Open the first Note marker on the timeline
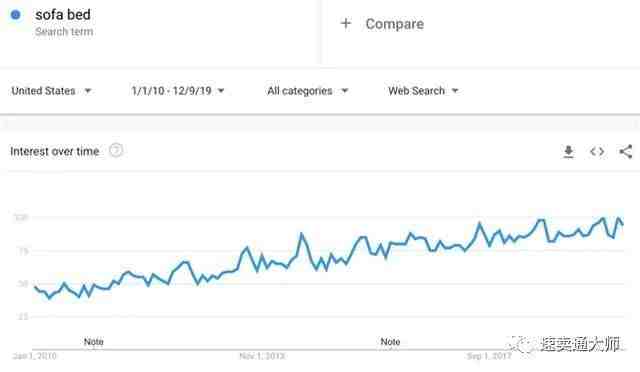This screenshot has height=372, width=640. [x=93, y=342]
